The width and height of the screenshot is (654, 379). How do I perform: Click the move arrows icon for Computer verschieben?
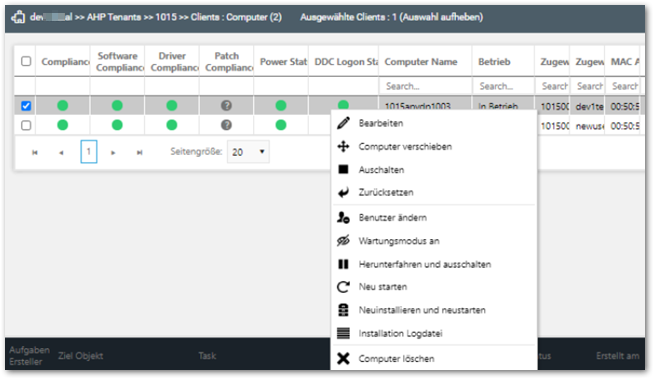(x=343, y=146)
